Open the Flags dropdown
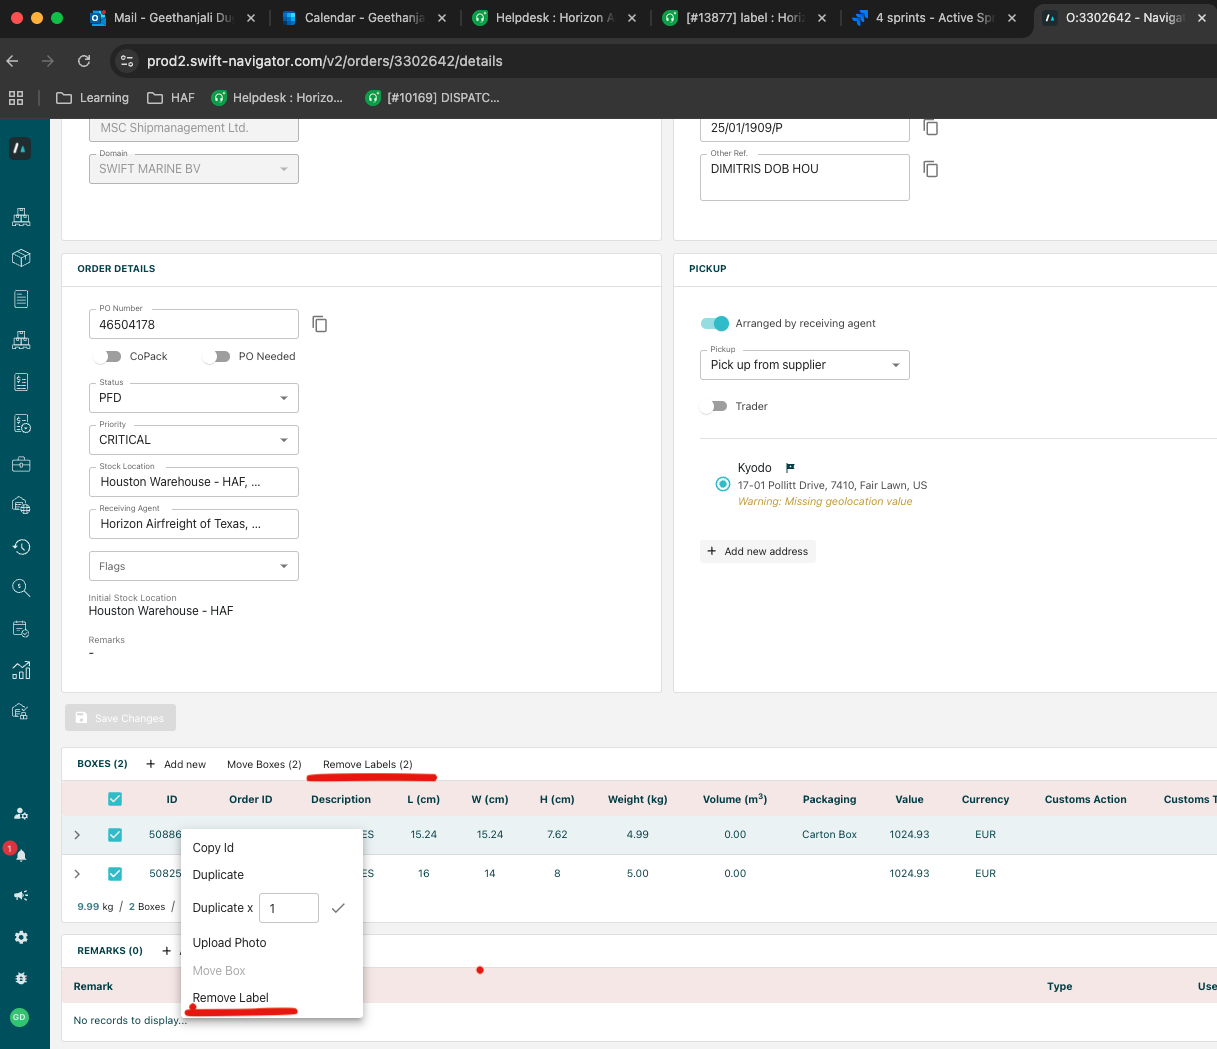This screenshot has height=1049, width=1217. pyautogui.click(x=194, y=566)
